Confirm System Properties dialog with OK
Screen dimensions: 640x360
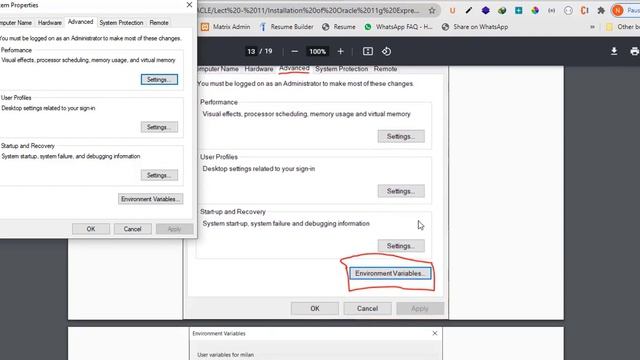pos(91,229)
